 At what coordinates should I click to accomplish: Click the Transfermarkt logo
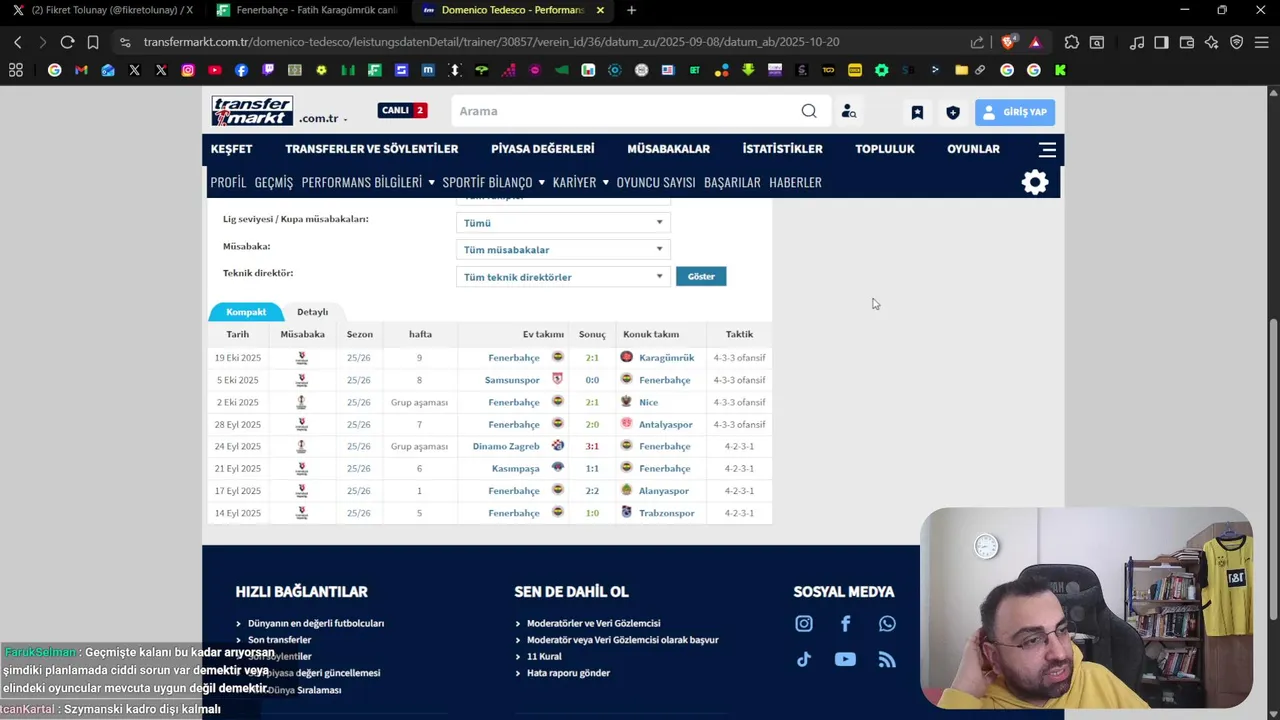coord(252,111)
